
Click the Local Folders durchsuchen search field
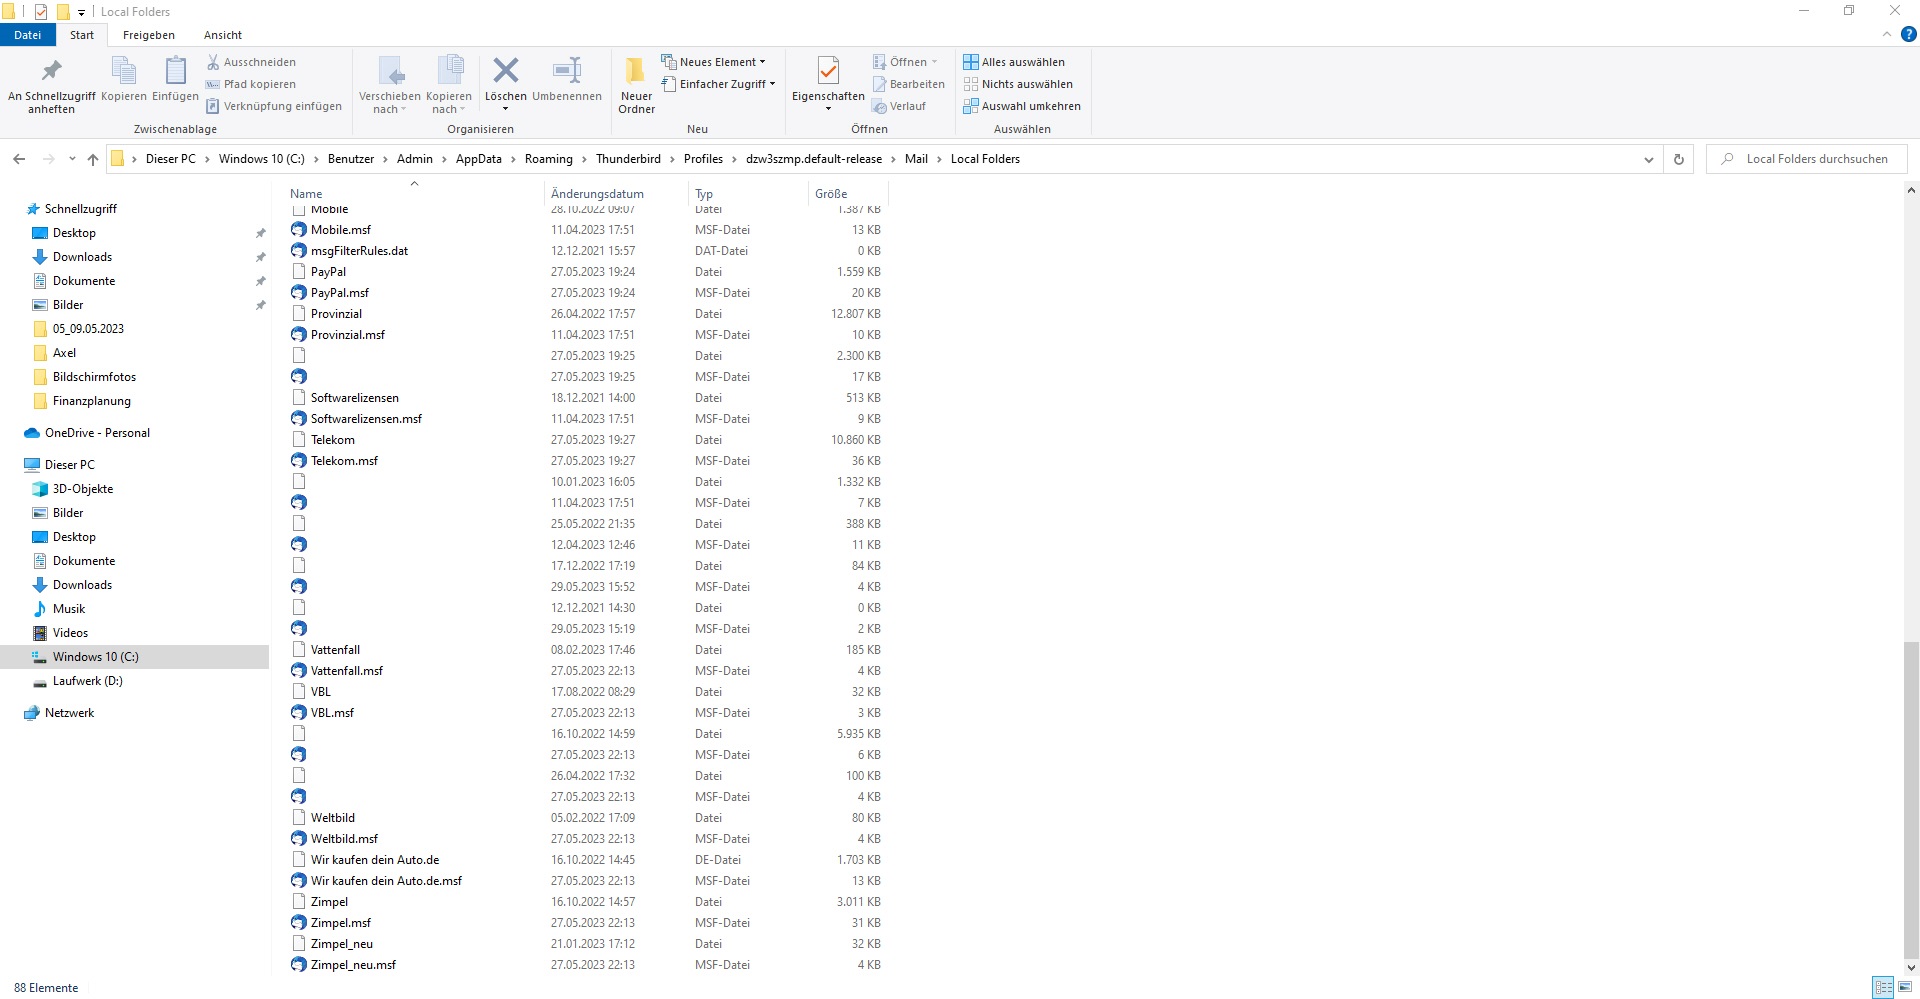coord(1816,159)
